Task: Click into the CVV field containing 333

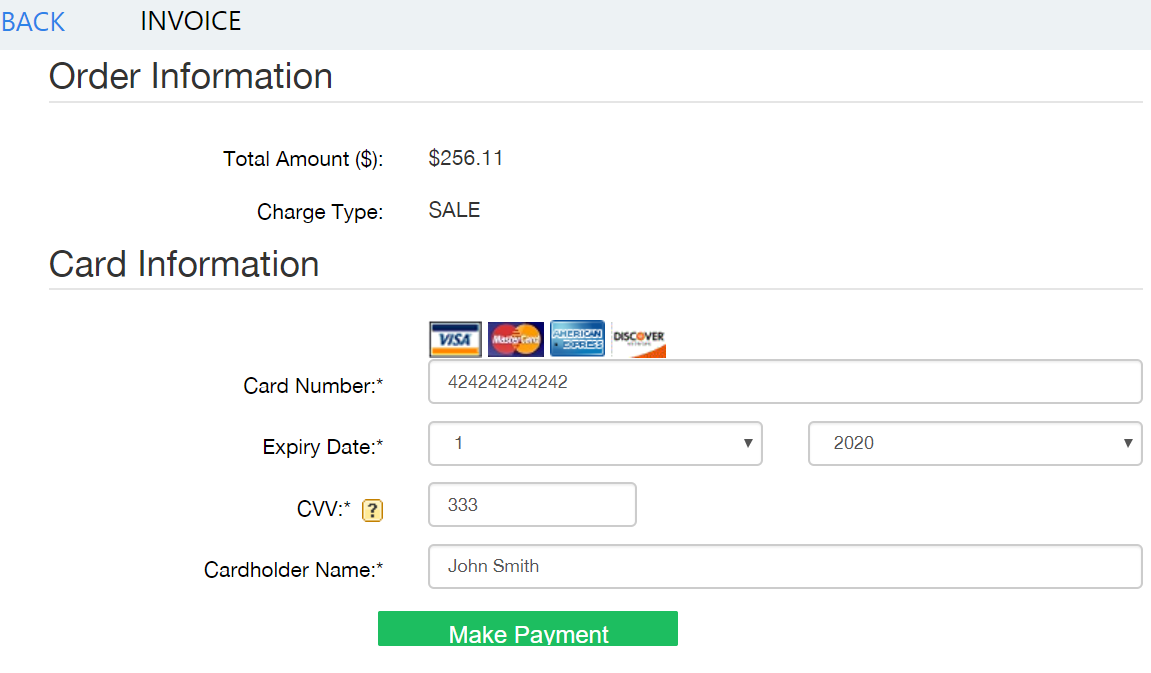Action: (532, 505)
